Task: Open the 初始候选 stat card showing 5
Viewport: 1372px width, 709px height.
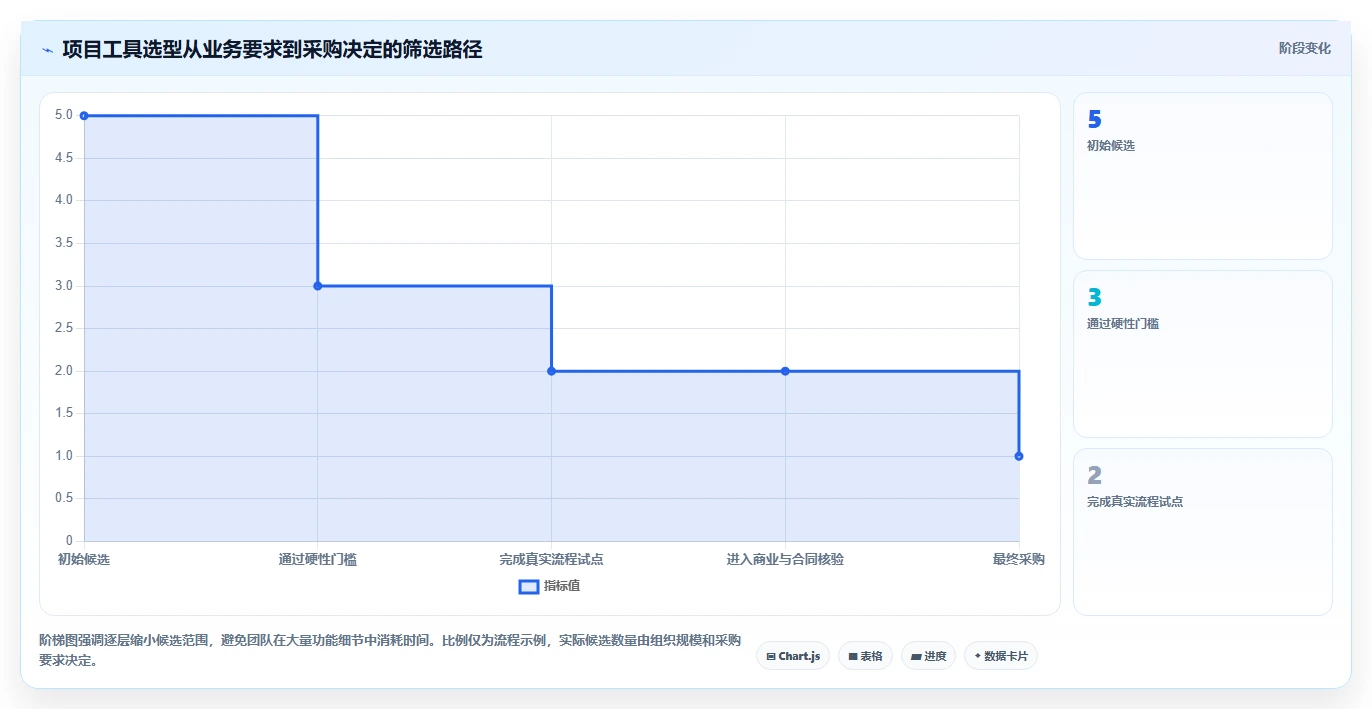Action: pos(1203,176)
